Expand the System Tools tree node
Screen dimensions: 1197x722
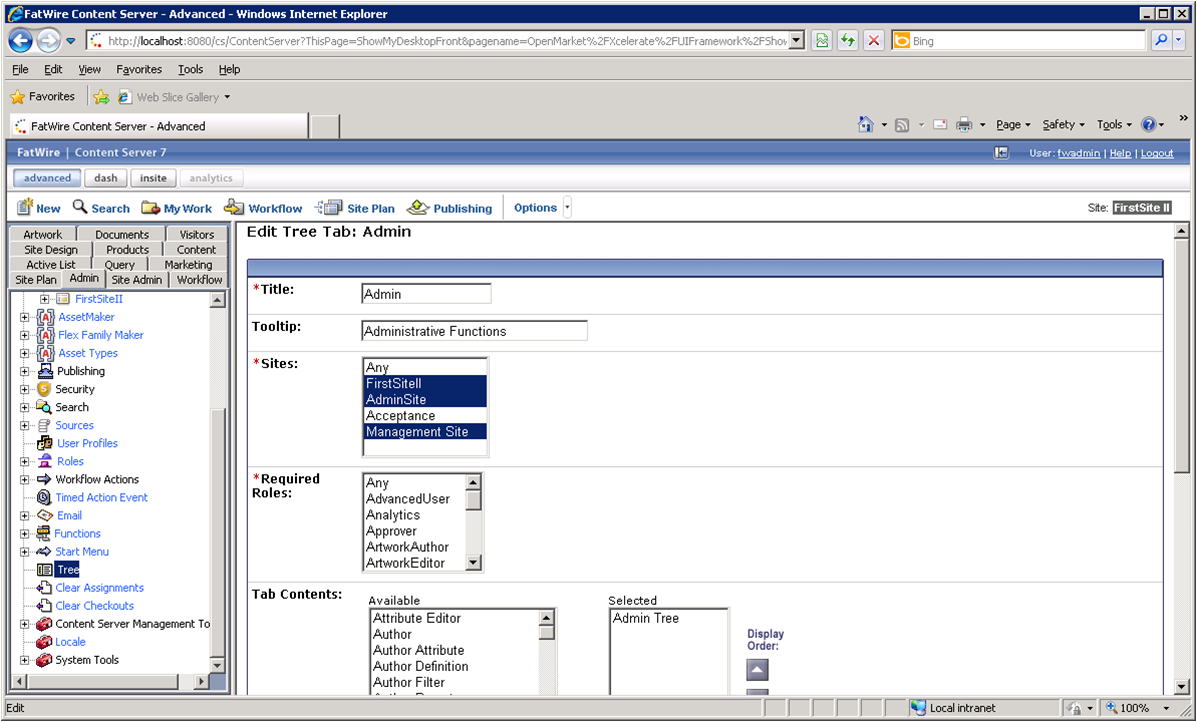point(24,660)
